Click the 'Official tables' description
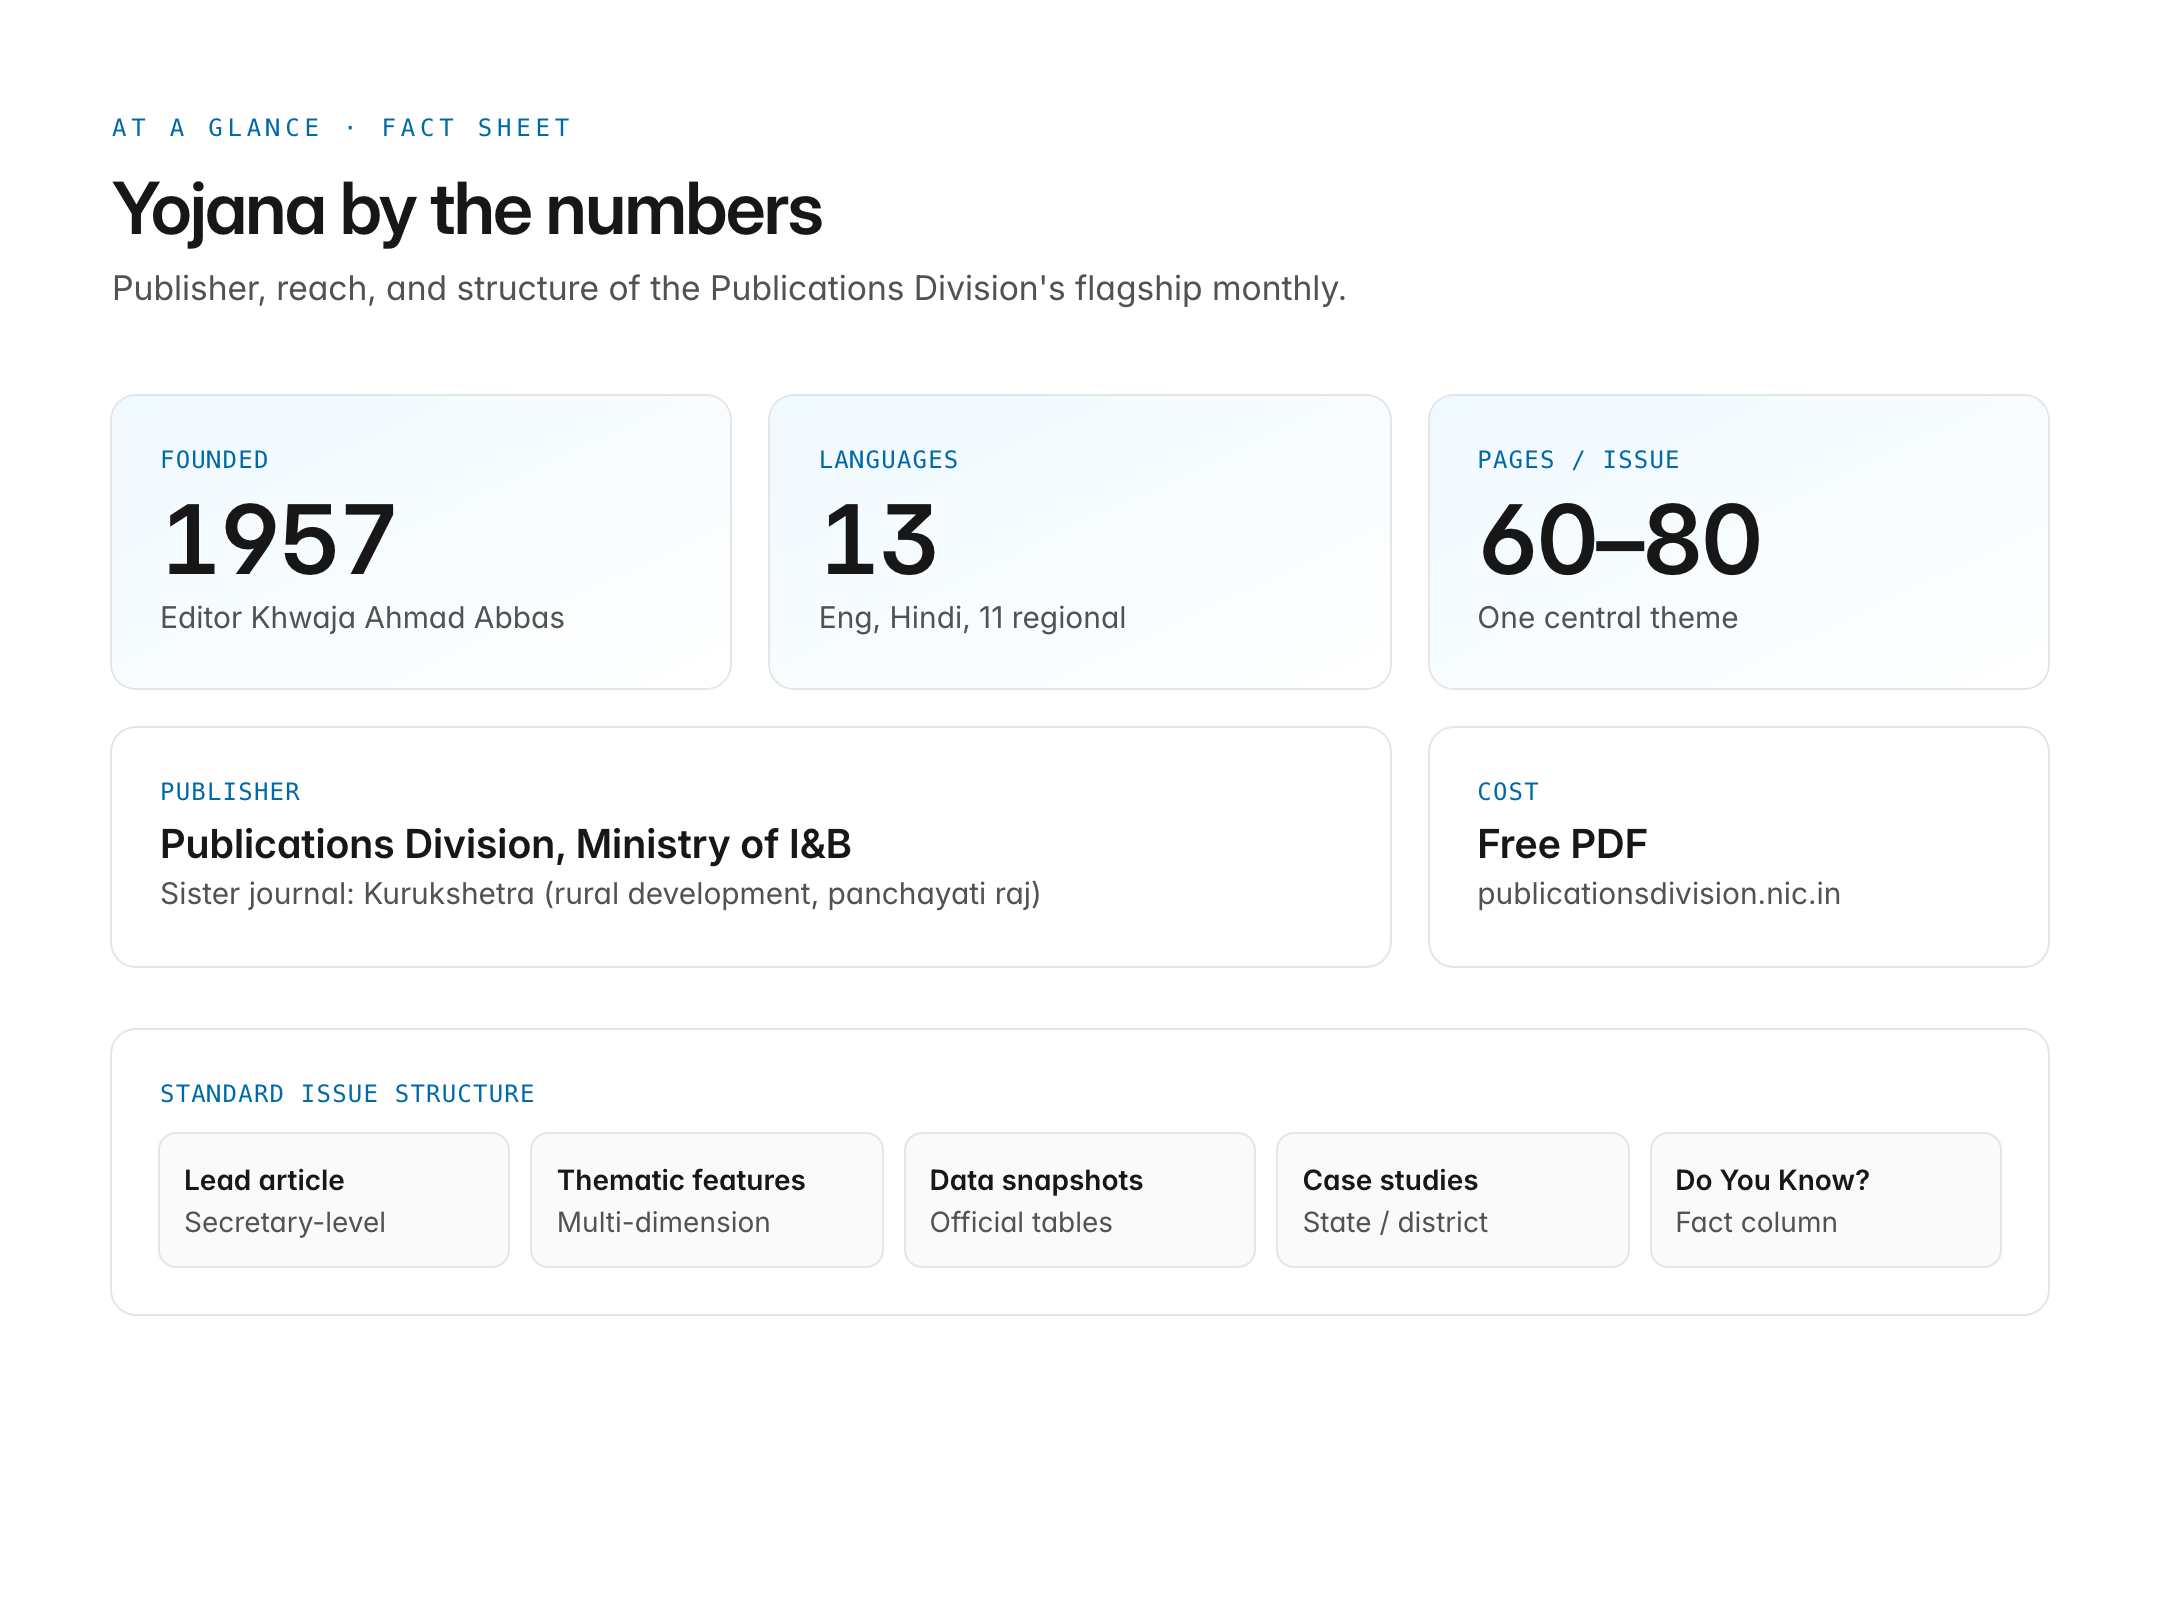Viewport: 2160px width, 1600px height. click(1021, 1222)
